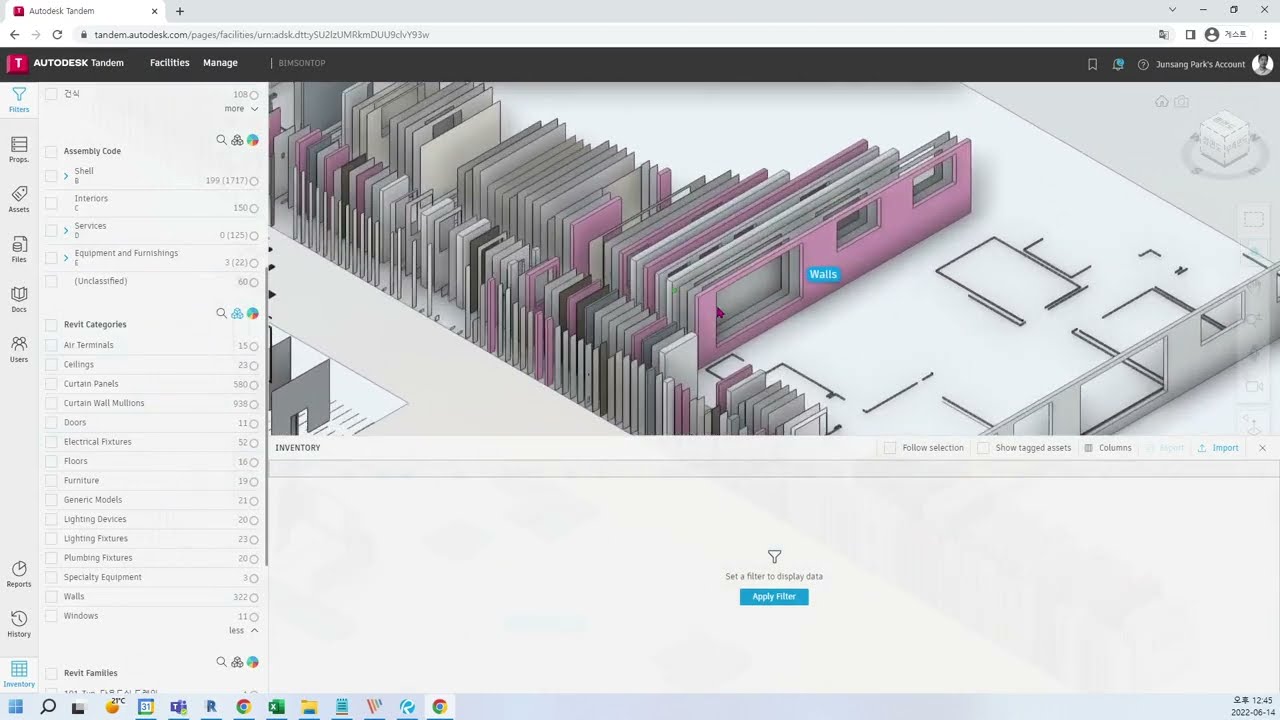Open Excel from the Windows taskbar
1280x720 pixels.
click(276, 707)
